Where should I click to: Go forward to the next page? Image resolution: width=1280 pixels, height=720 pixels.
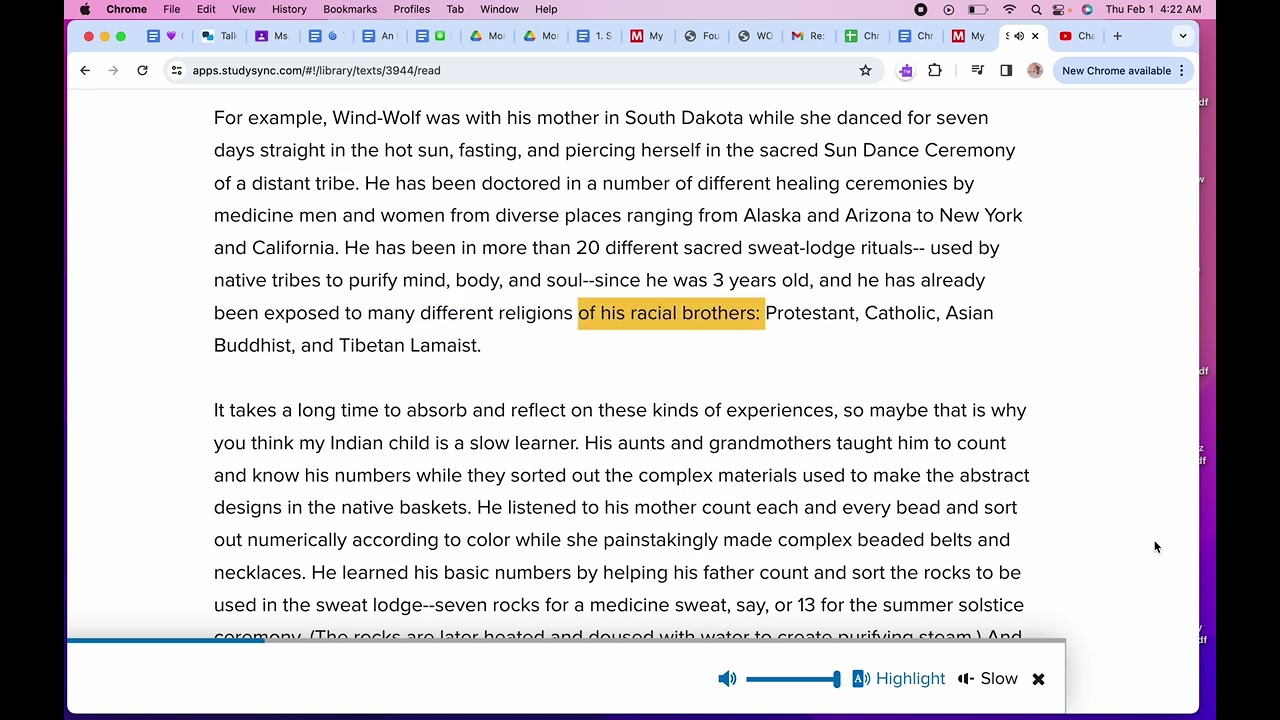pyautogui.click(x=113, y=70)
